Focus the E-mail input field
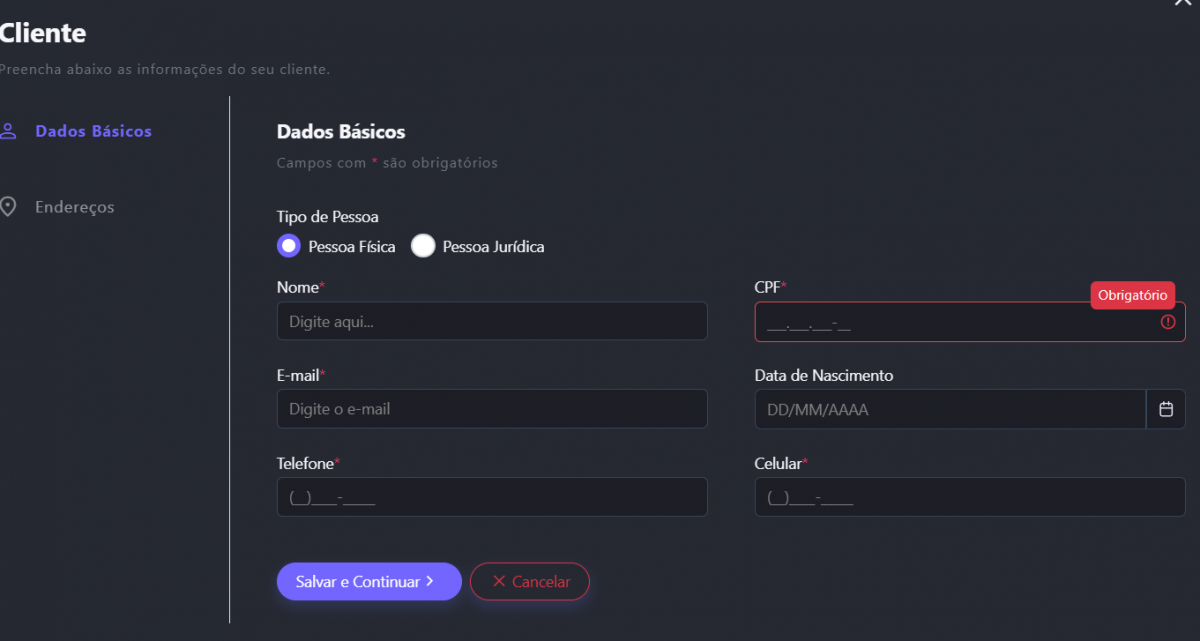The width and height of the screenshot is (1200, 641). 492,409
